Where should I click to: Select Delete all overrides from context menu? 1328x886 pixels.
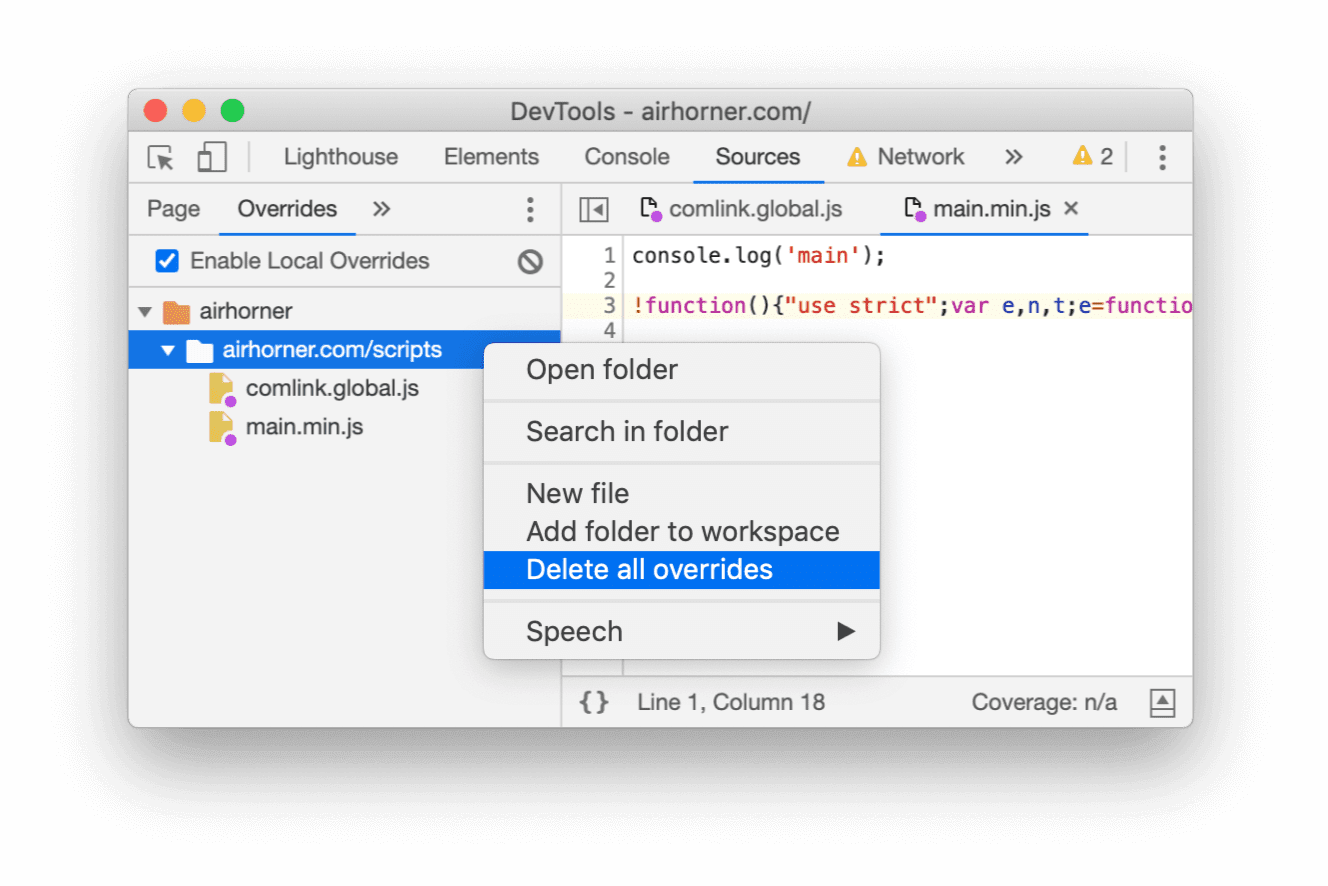pyautogui.click(x=650, y=569)
